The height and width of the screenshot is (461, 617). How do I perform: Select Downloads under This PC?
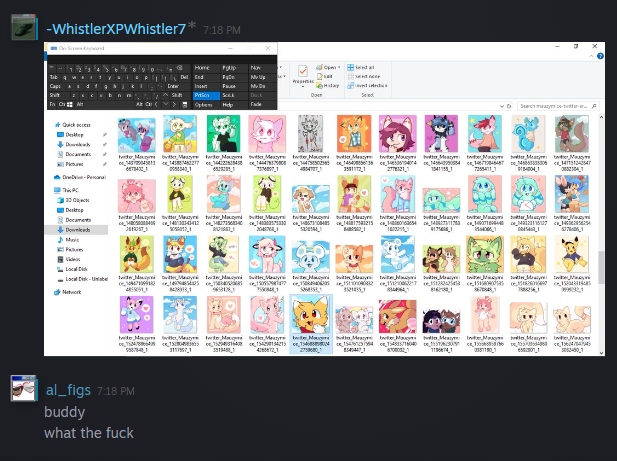coord(78,230)
